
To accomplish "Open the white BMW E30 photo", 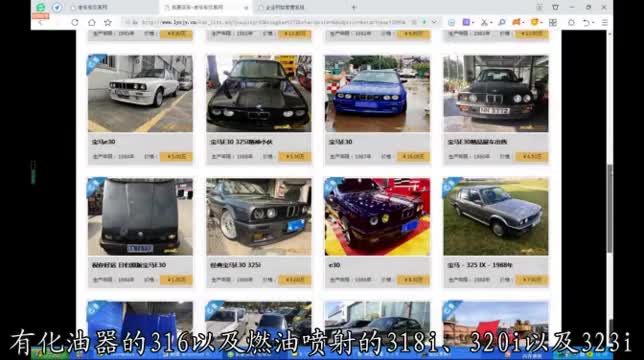I will [140, 94].
